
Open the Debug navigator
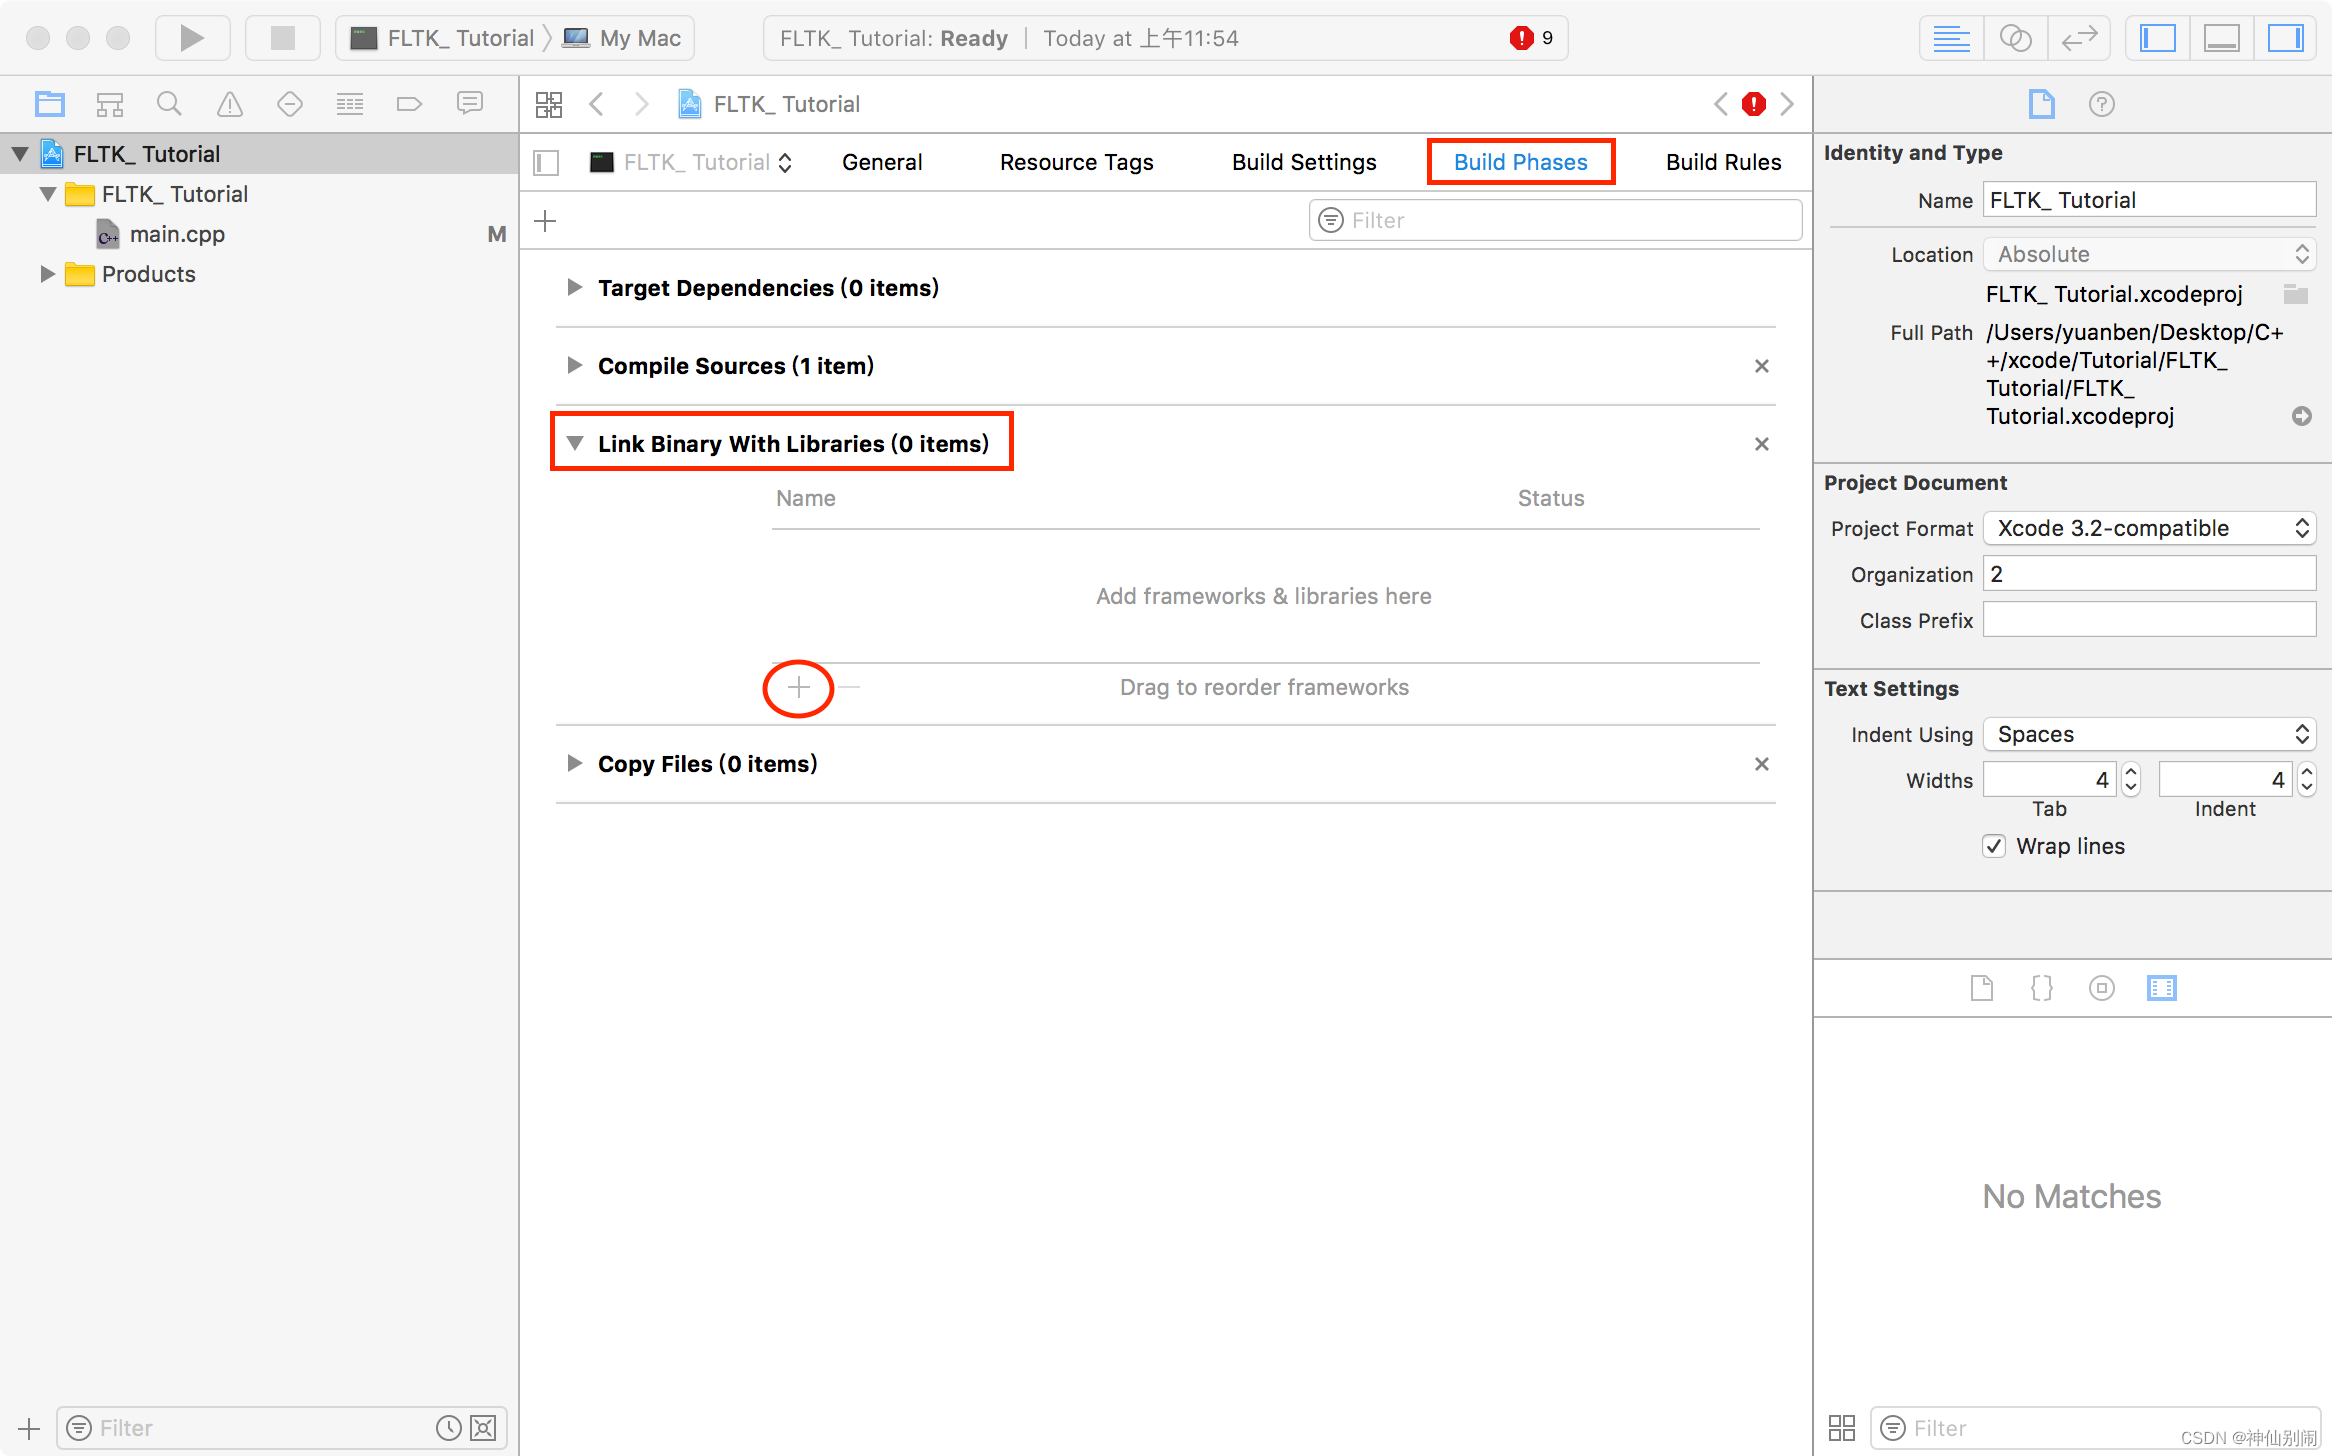(x=350, y=104)
